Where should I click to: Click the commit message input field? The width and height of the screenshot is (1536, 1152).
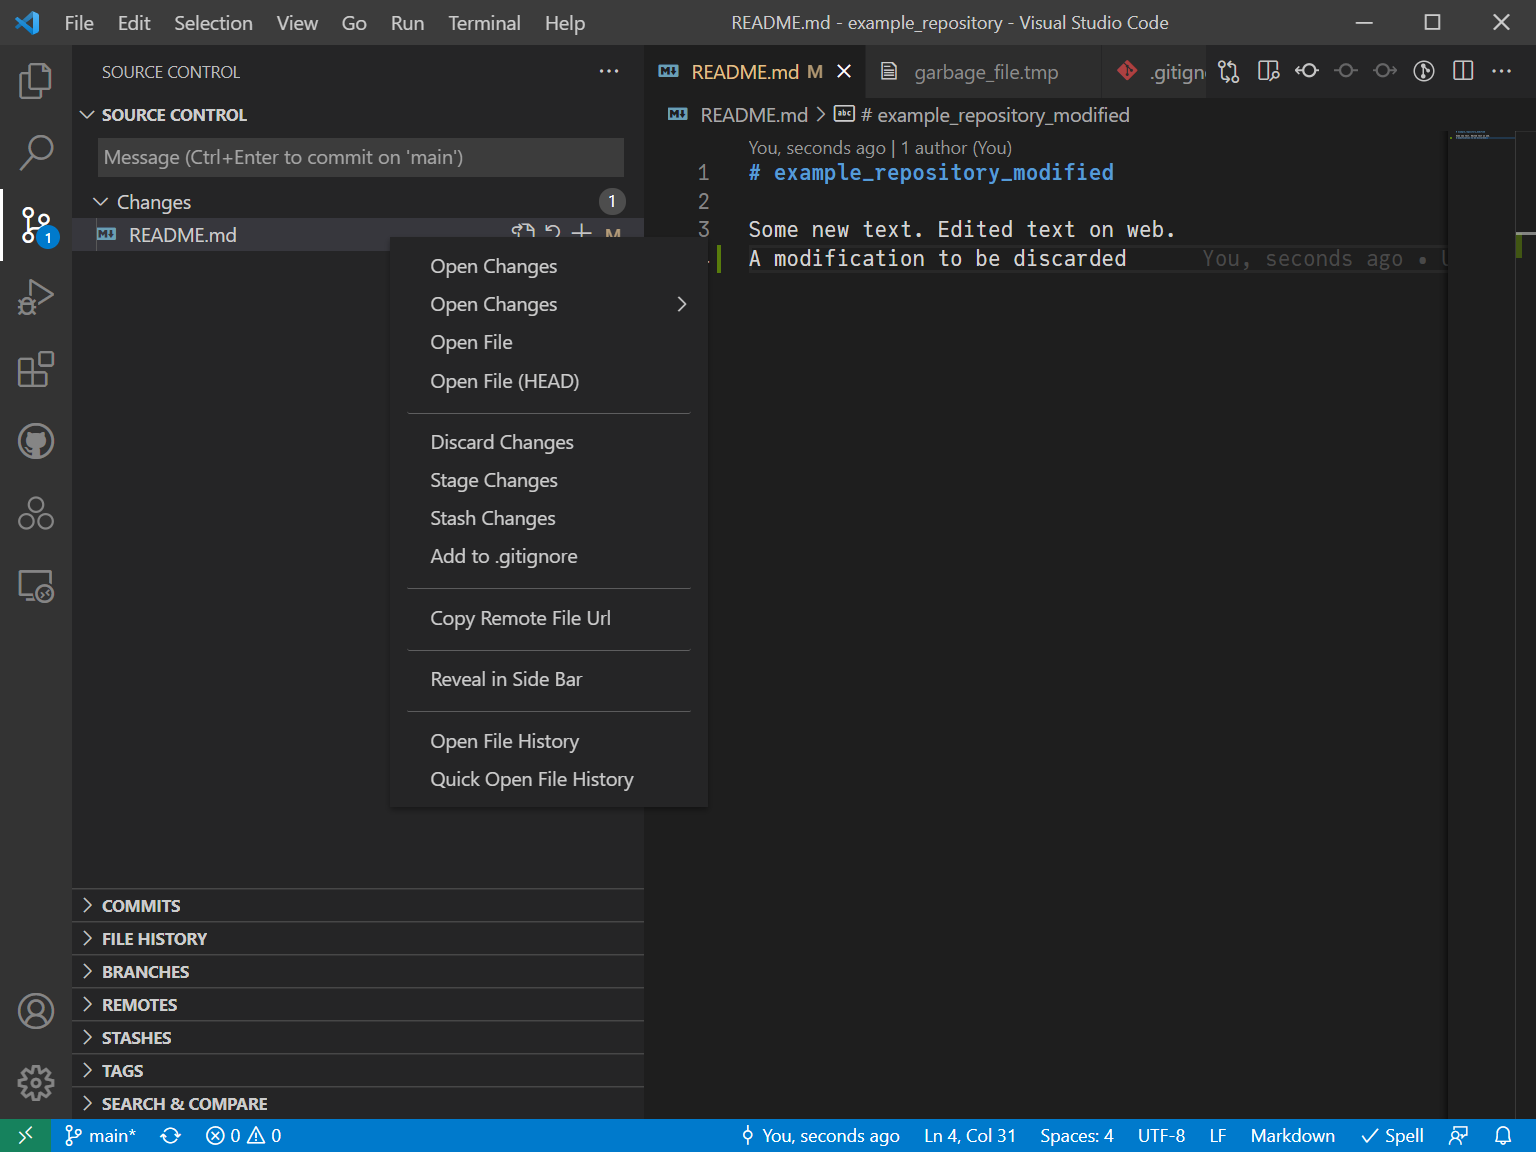(x=360, y=157)
